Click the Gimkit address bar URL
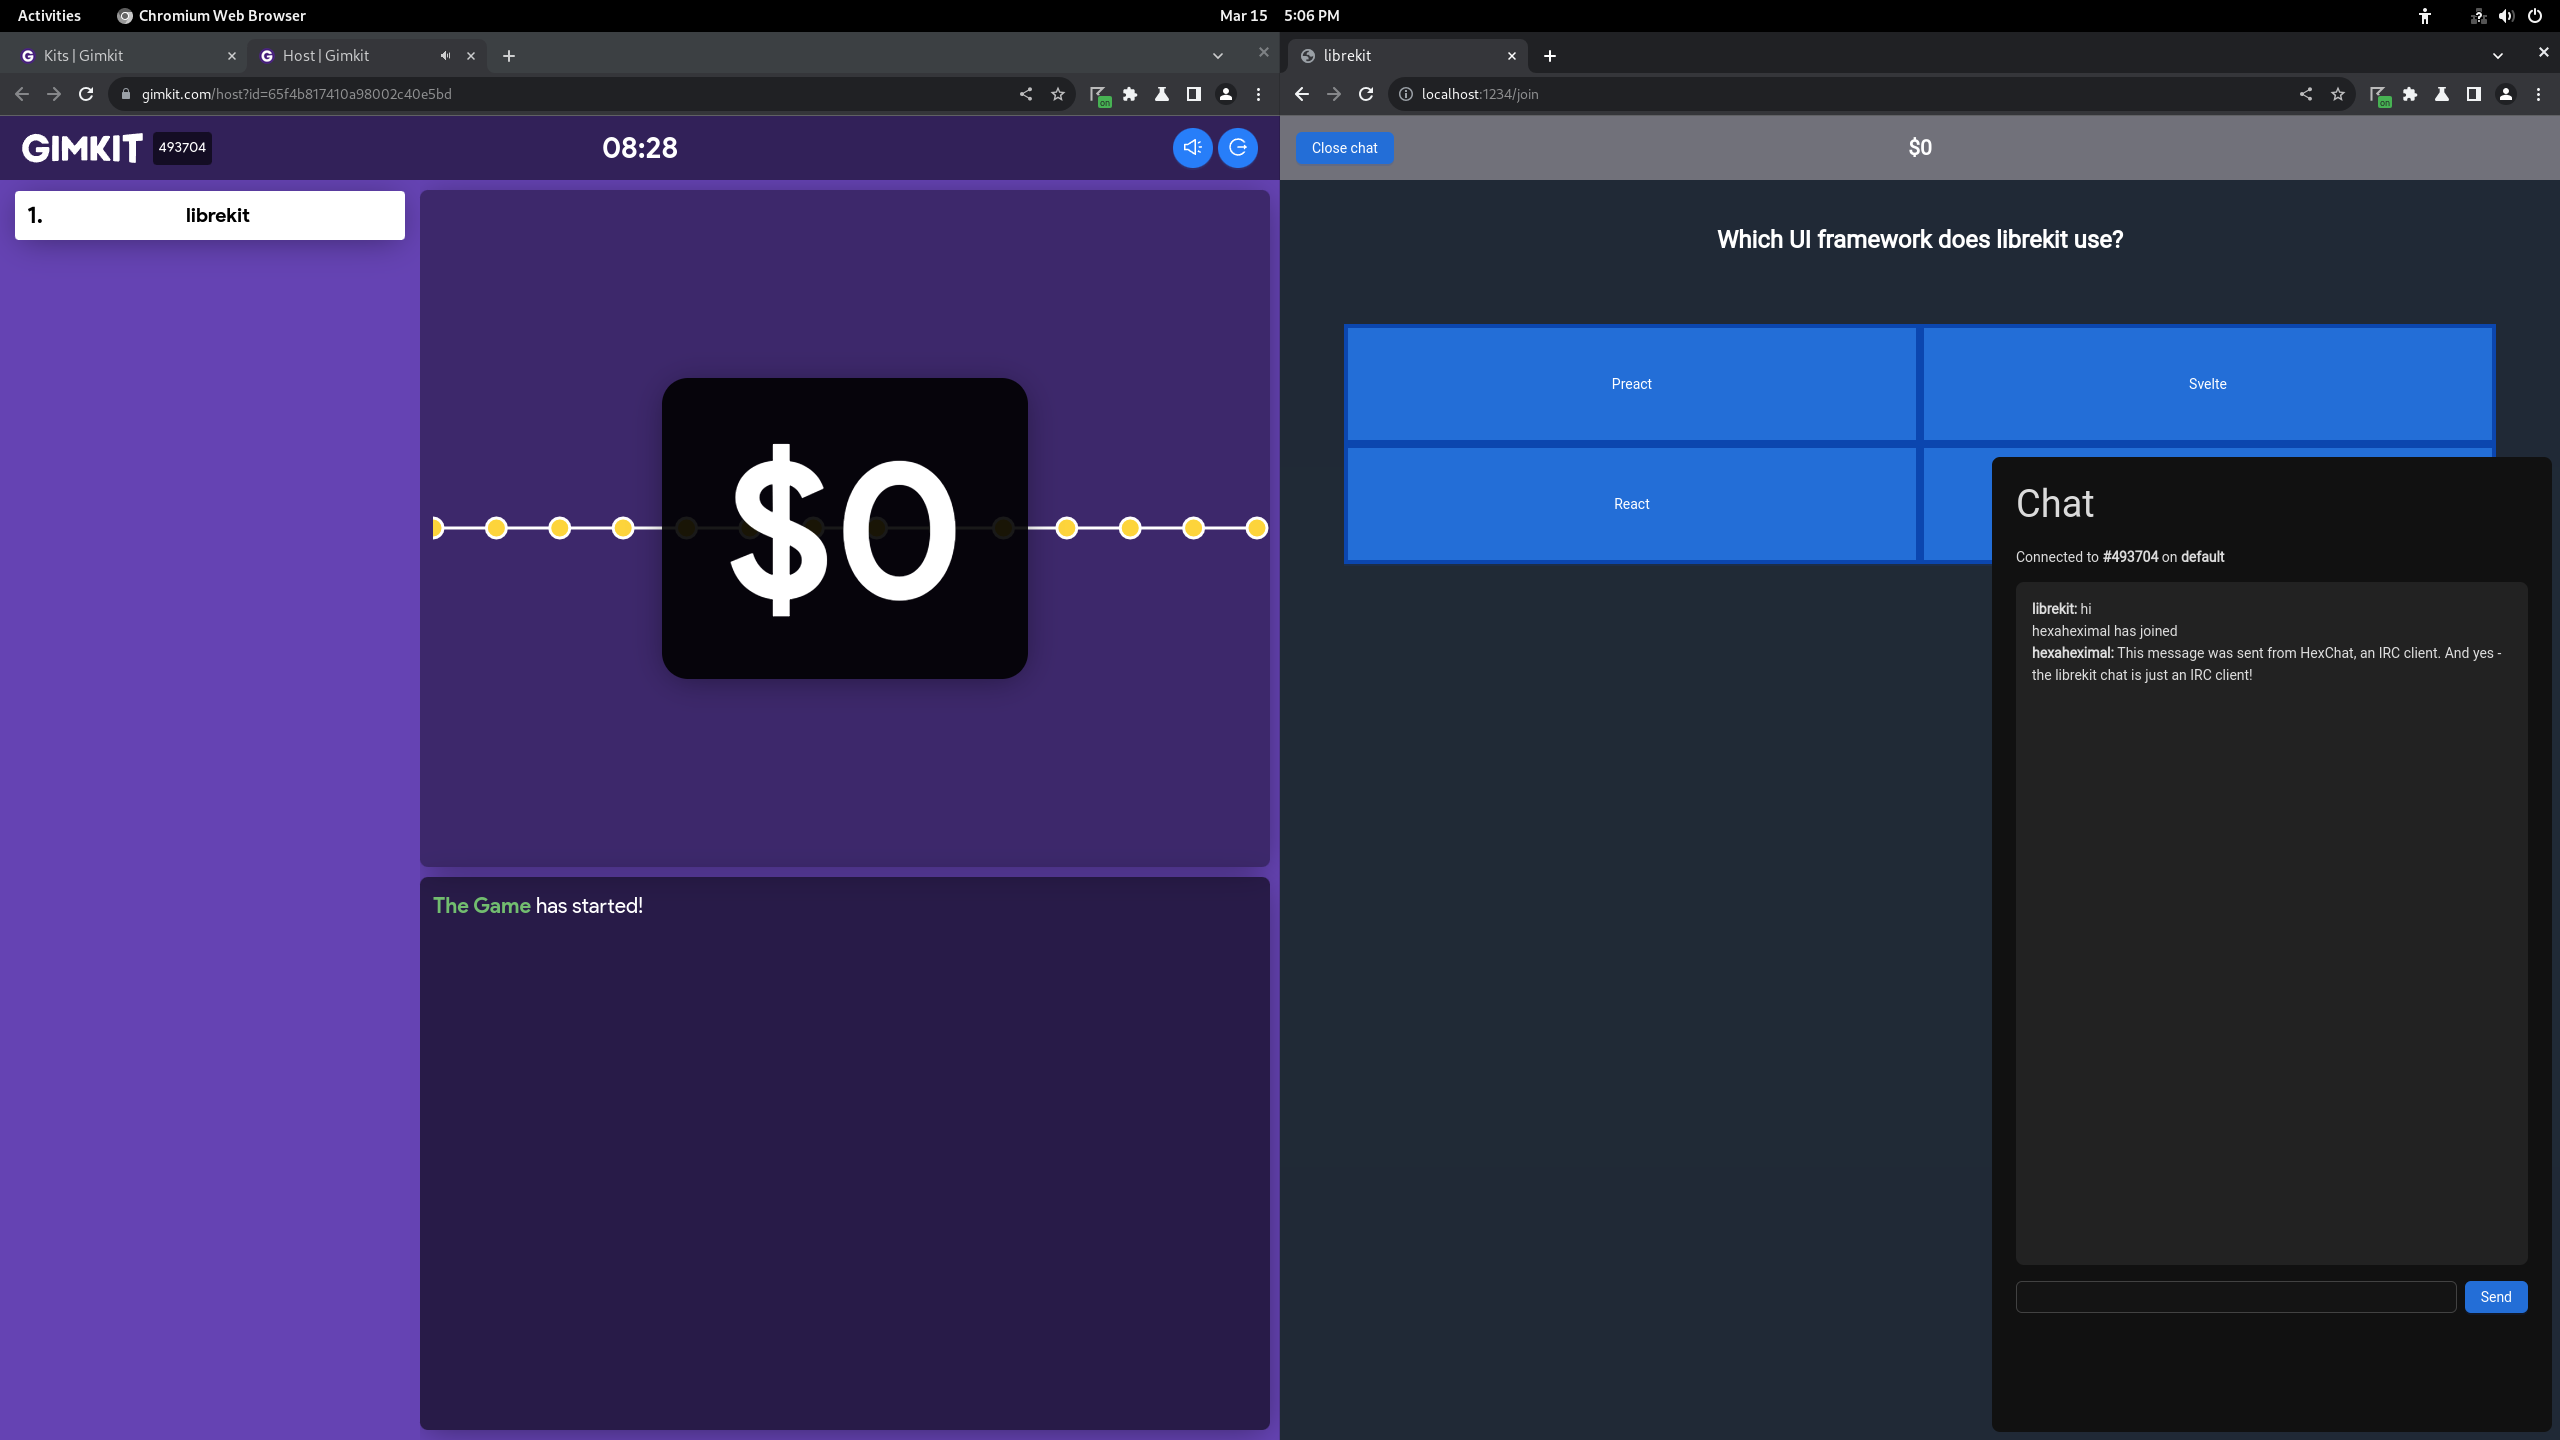This screenshot has height=1440, width=2560. coord(296,94)
